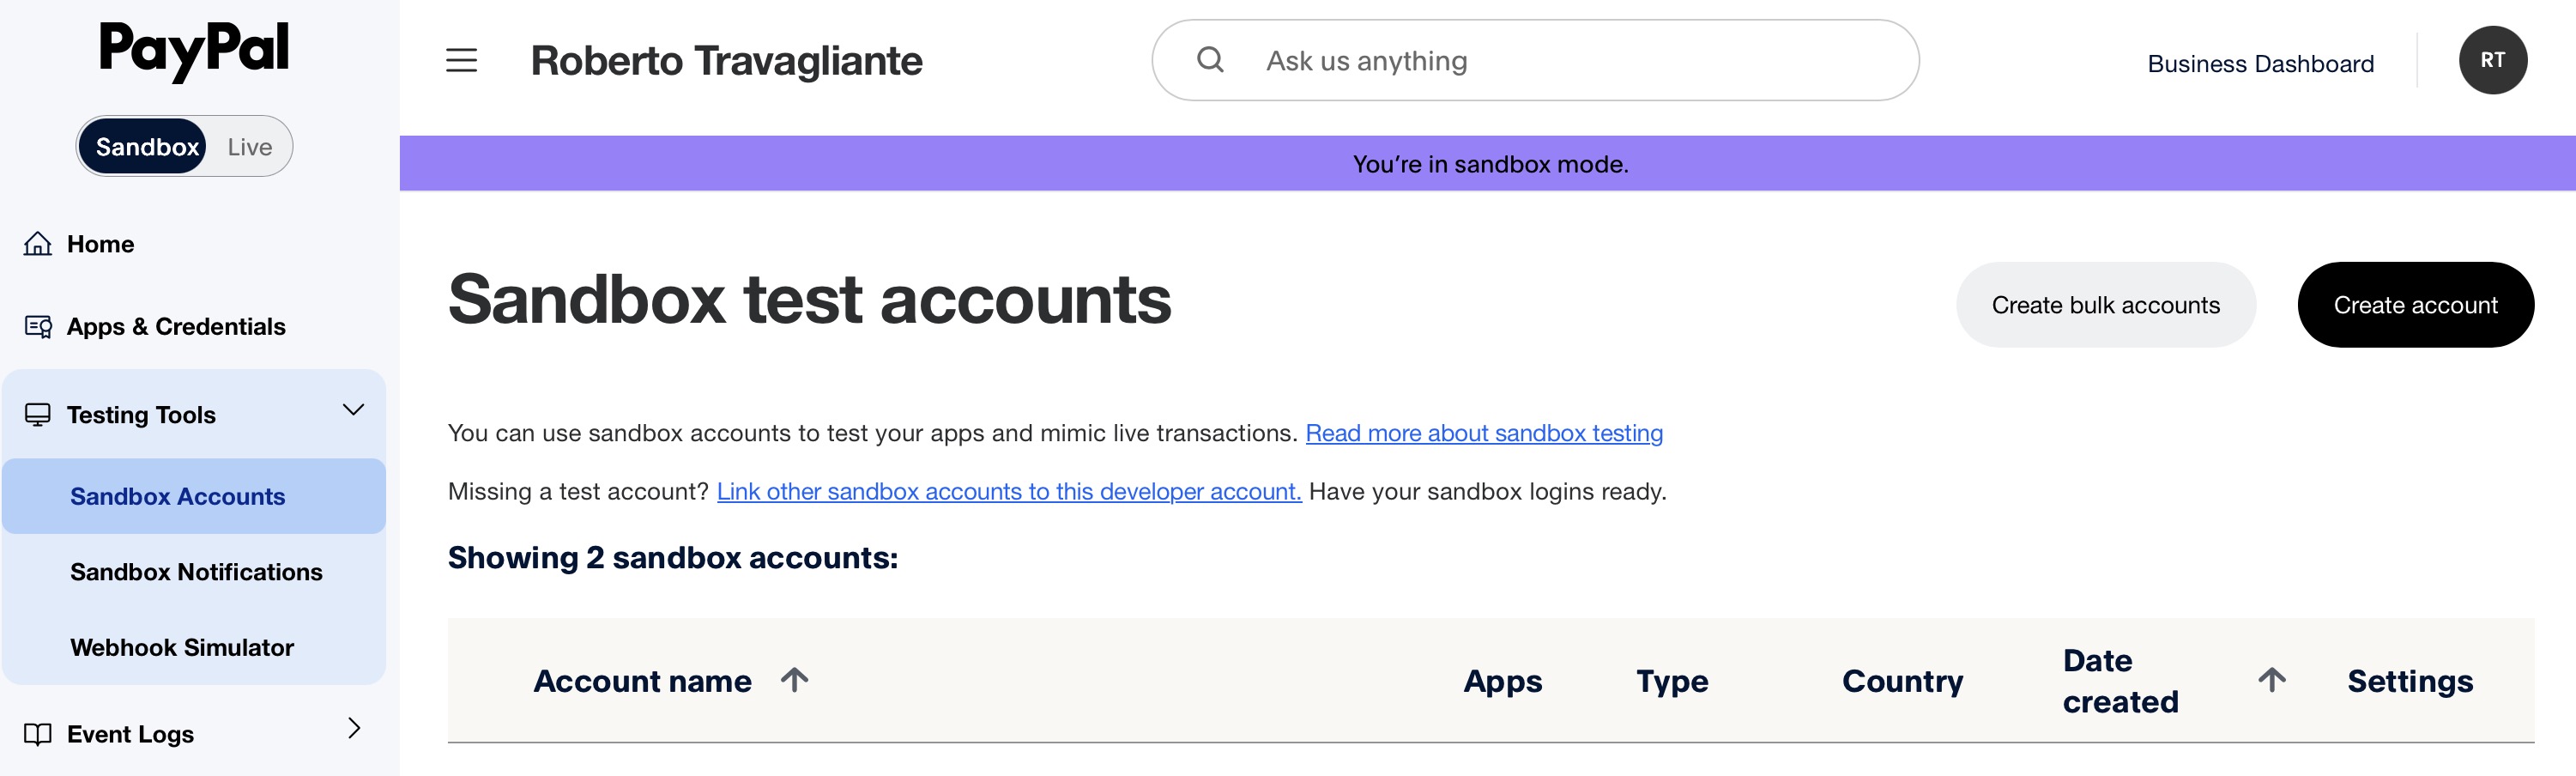Collapse the Testing Tools chevron

coord(353,410)
